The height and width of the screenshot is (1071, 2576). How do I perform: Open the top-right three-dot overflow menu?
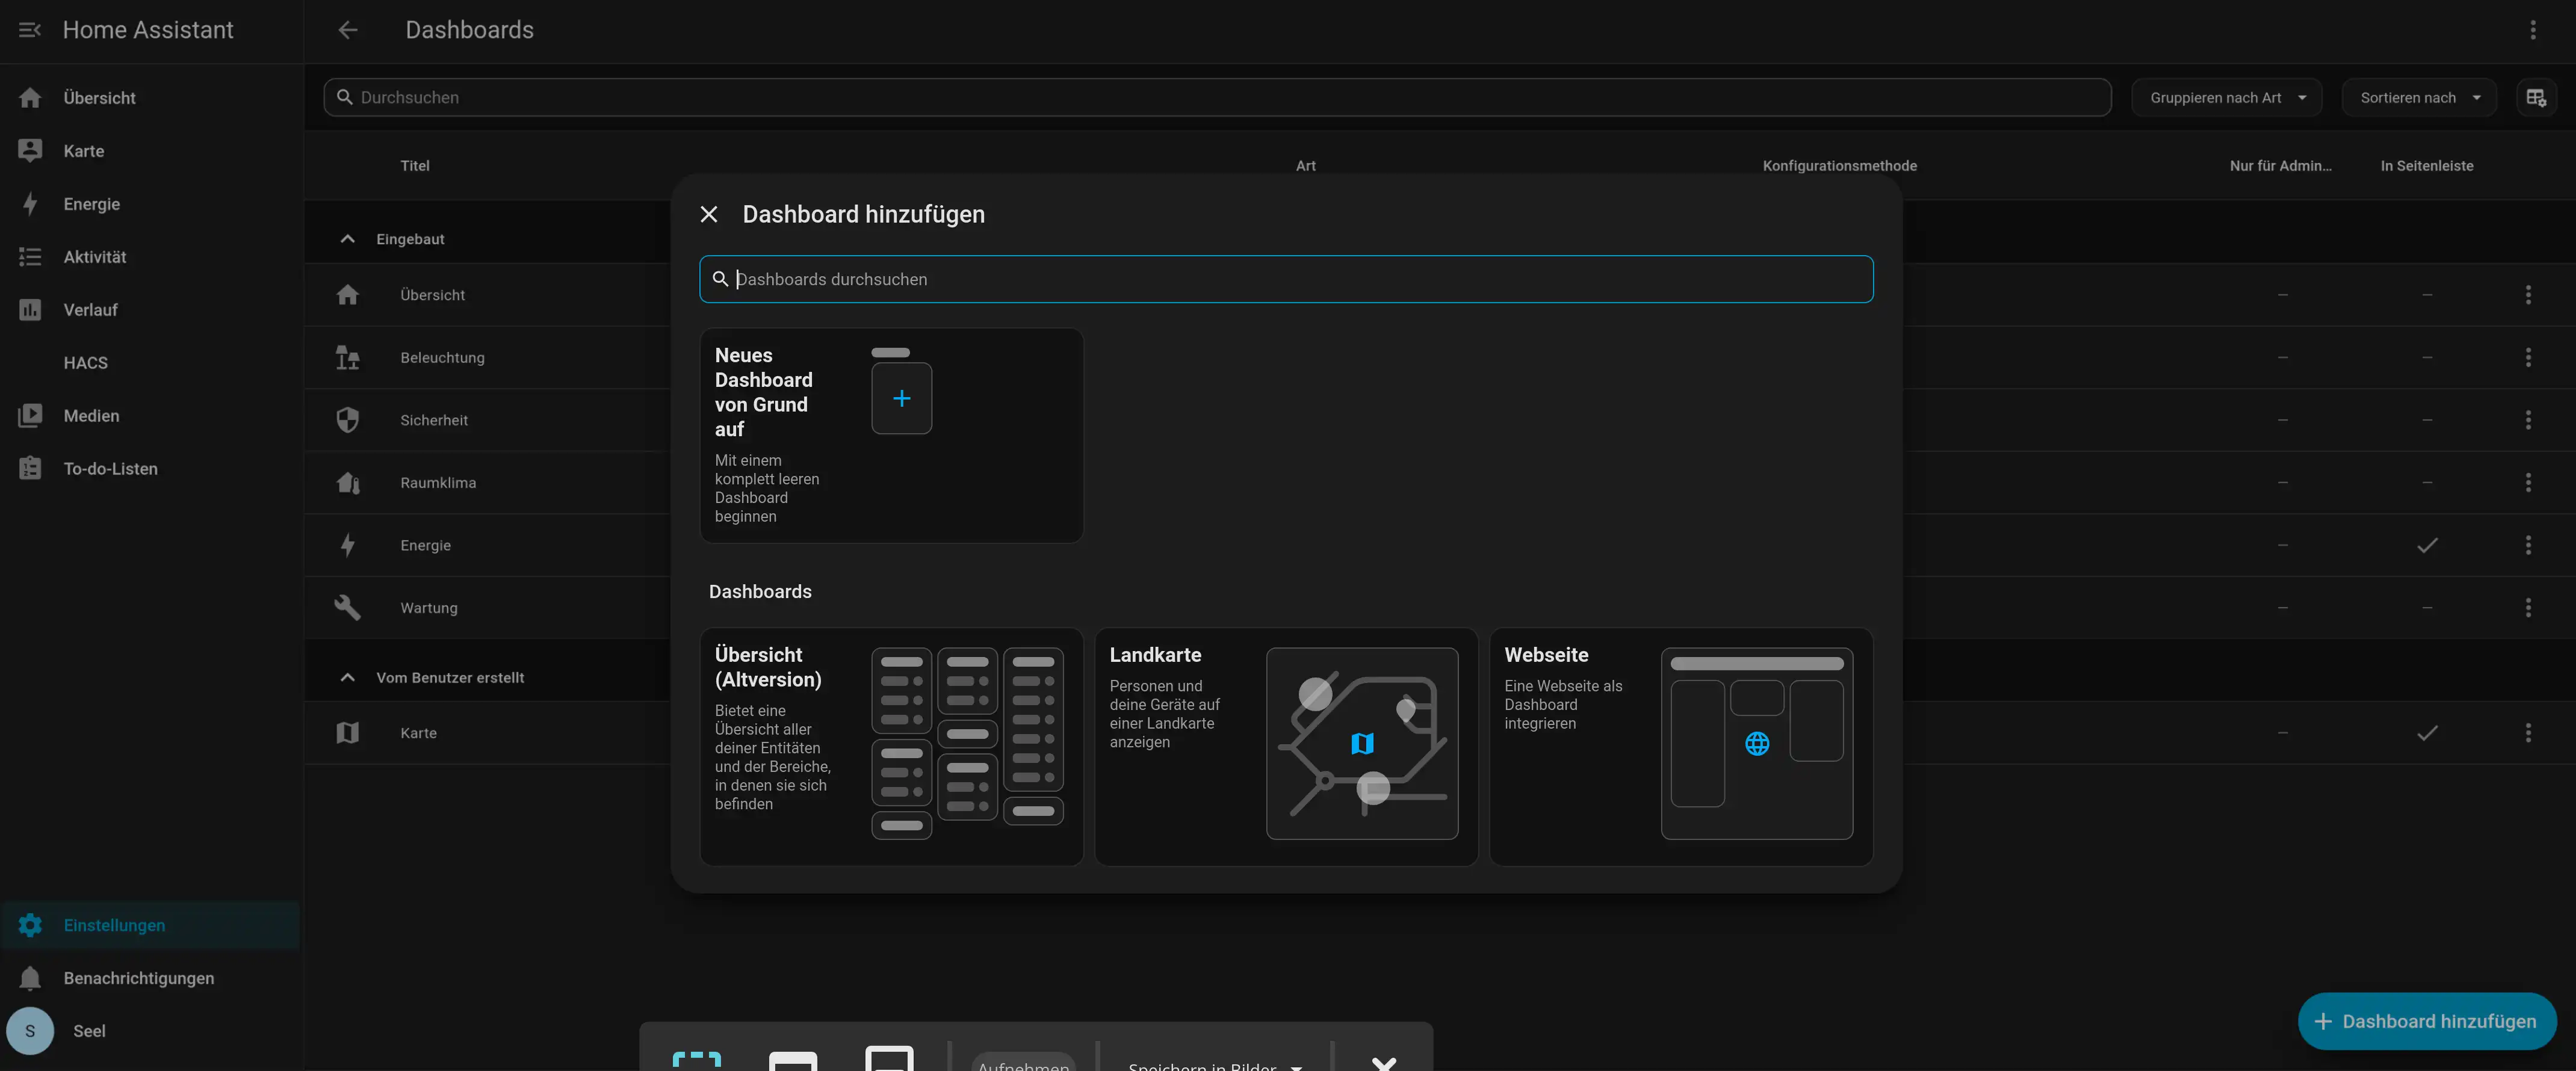2533,30
